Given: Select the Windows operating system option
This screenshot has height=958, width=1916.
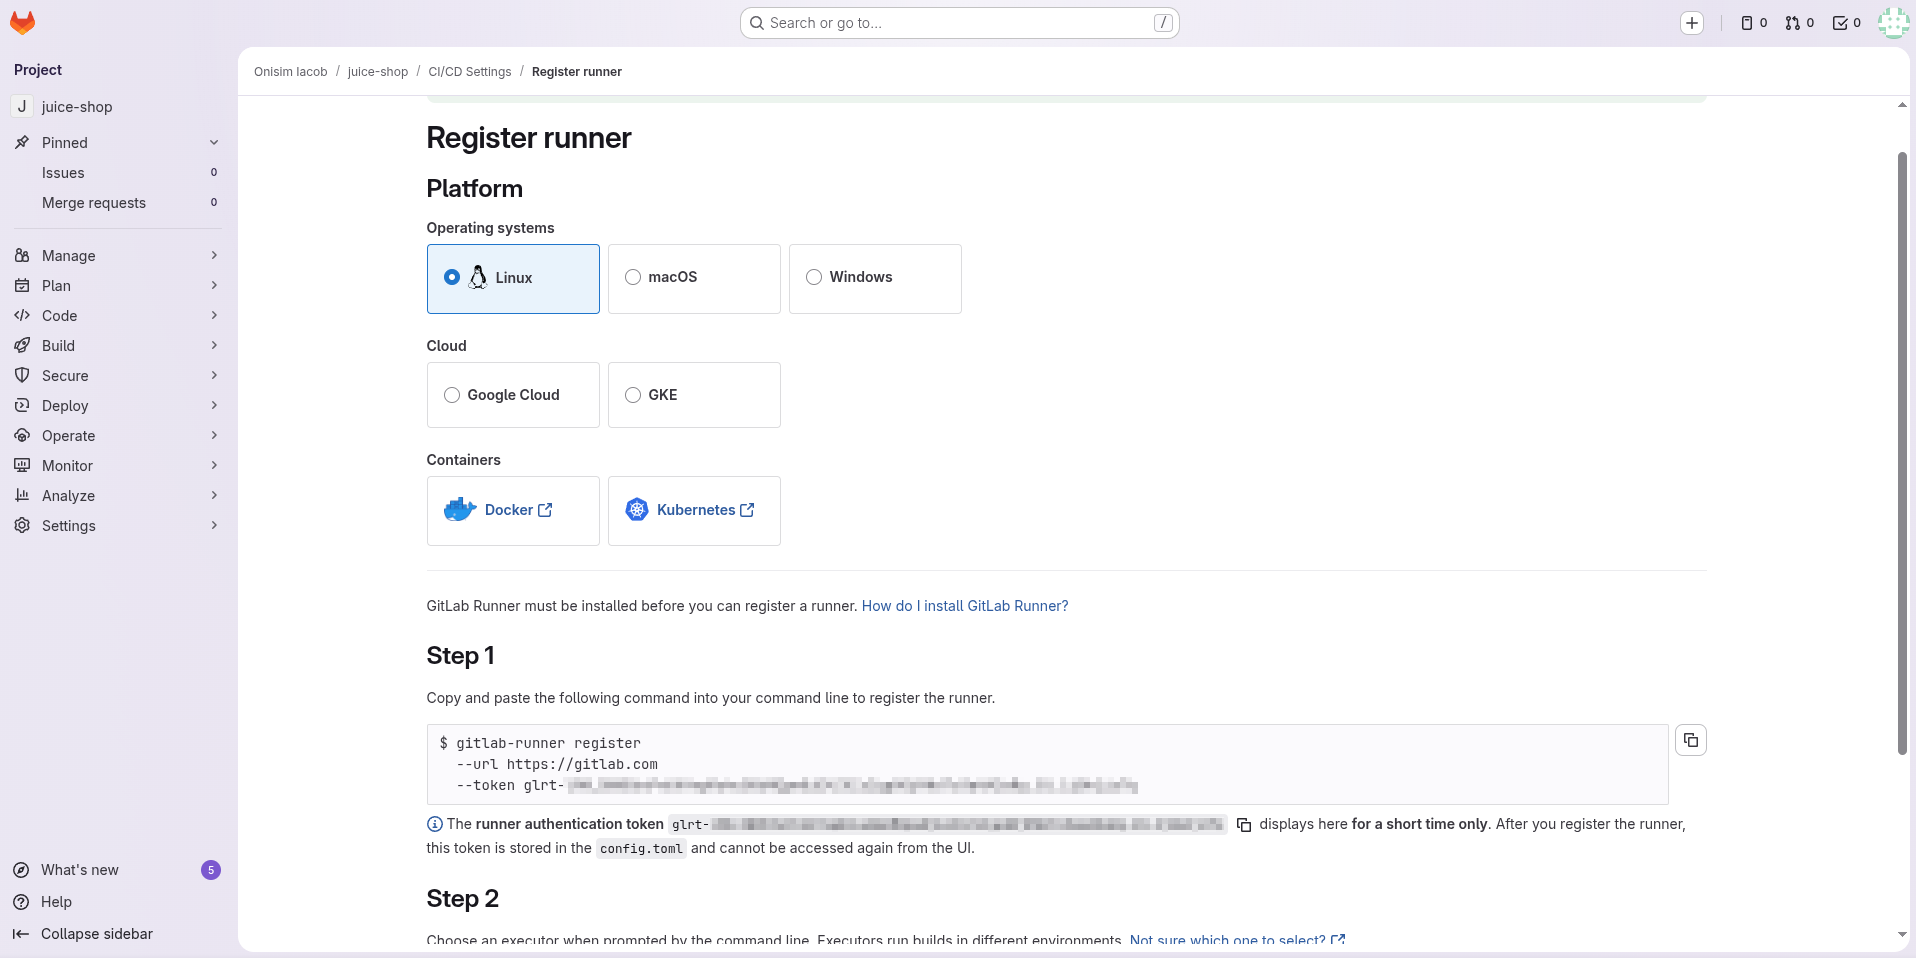Looking at the screenshot, I should (x=874, y=278).
